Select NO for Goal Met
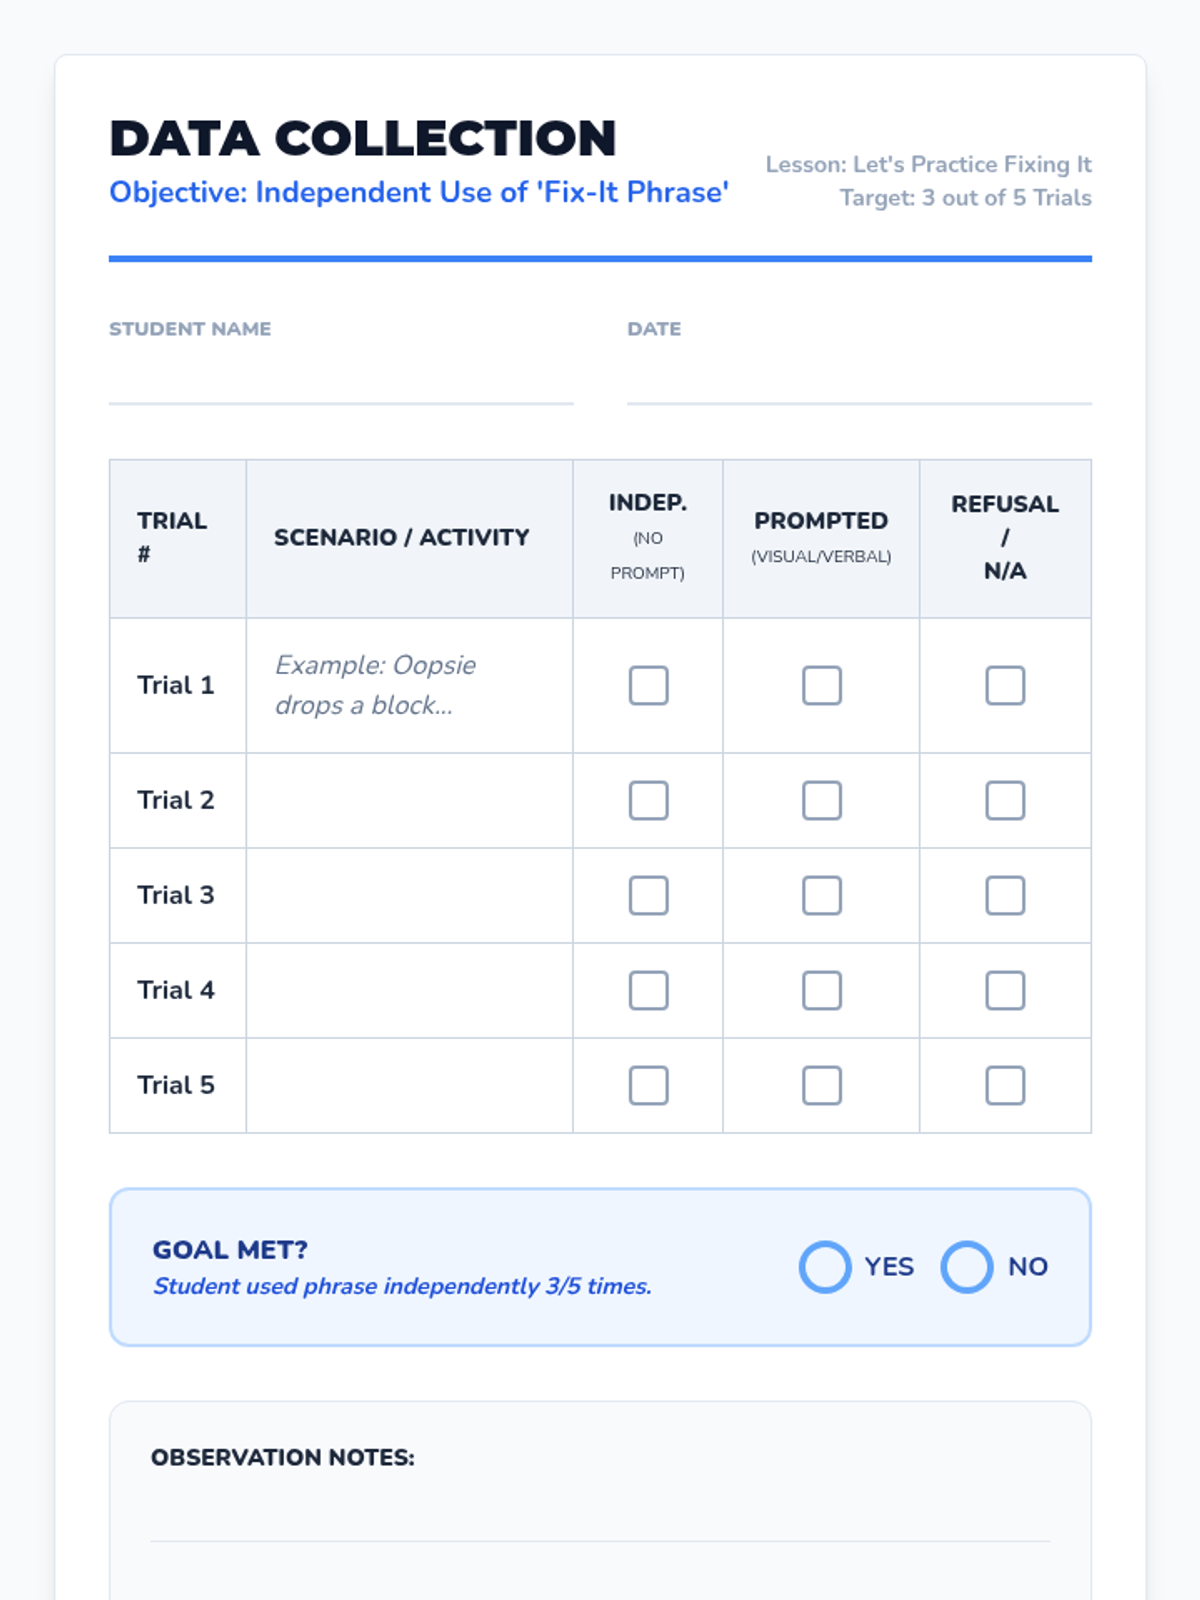The height and width of the screenshot is (1600, 1200). coord(967,1267)
